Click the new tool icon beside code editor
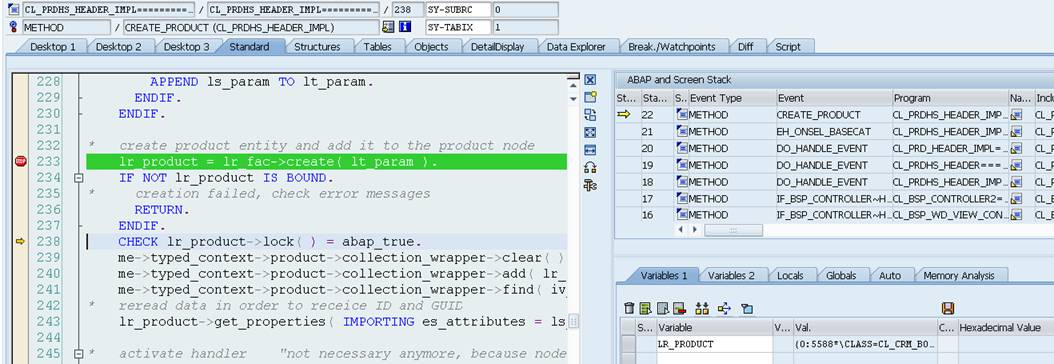The height and width of the screenshot is (364, 1054). tap(590, 97)
